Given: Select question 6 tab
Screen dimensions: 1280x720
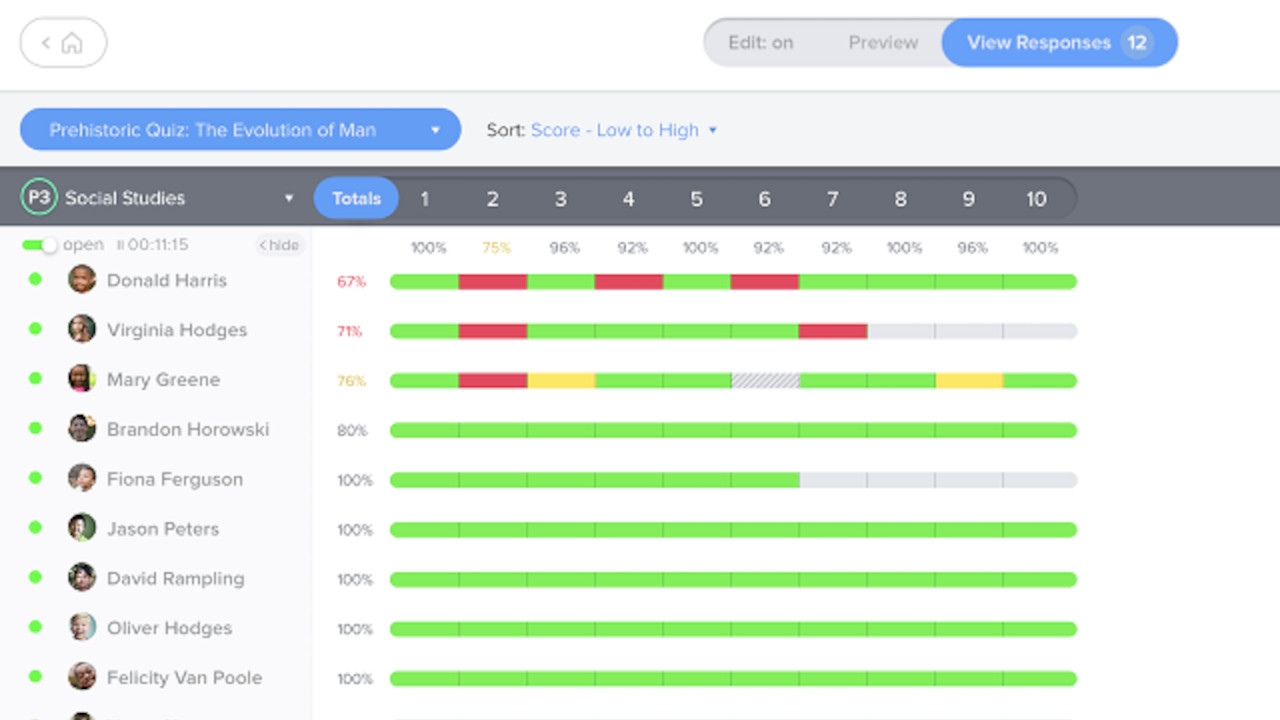Looking at the screenshot, I should (x=764, y=199).
